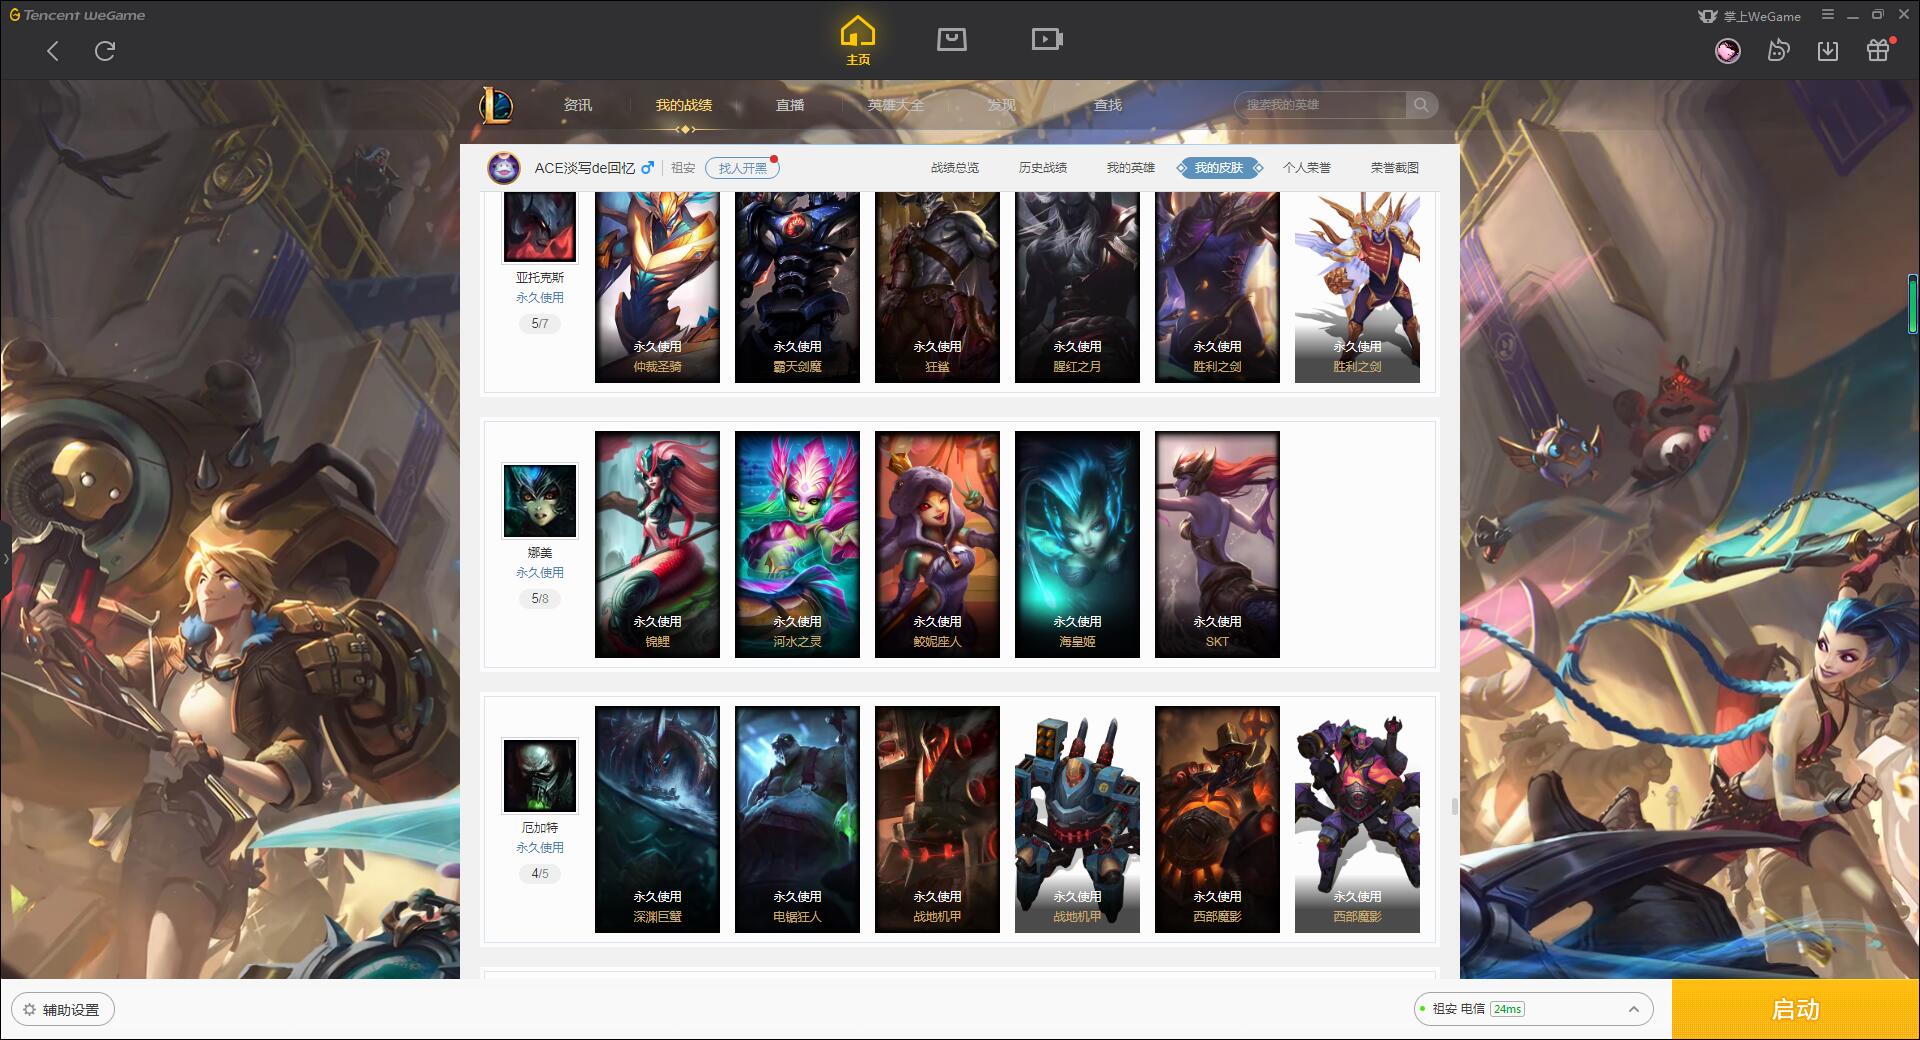Open the 主页 home icon
This screenshot has height=1040, width=1920.
[x=858, y=41]
